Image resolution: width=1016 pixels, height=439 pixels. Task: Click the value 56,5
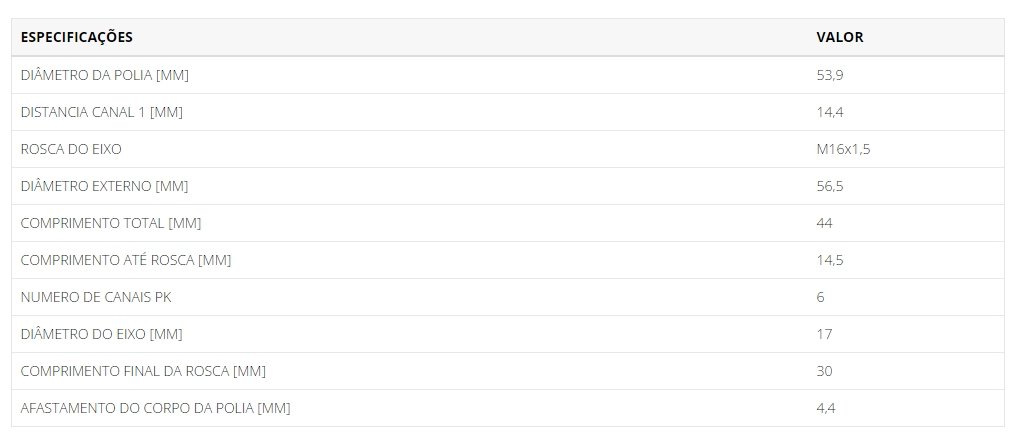[x=830, y=186]
